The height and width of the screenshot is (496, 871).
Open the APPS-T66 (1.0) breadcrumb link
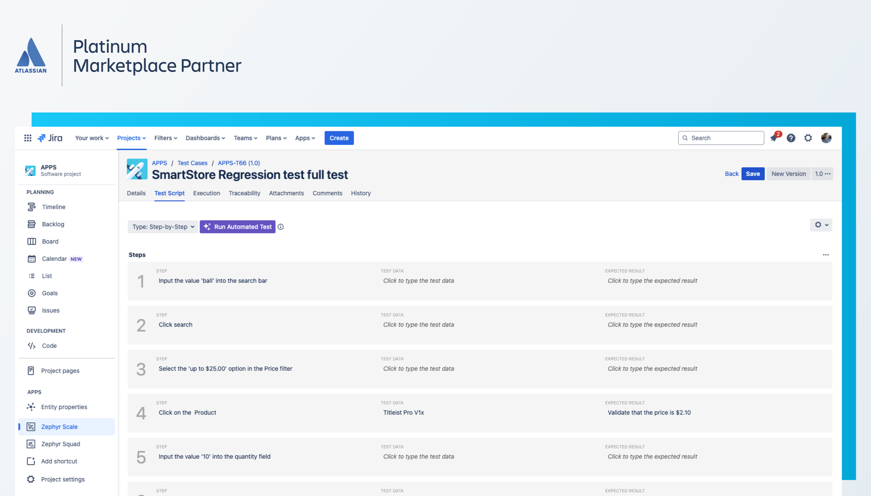(x=239, y=163)
